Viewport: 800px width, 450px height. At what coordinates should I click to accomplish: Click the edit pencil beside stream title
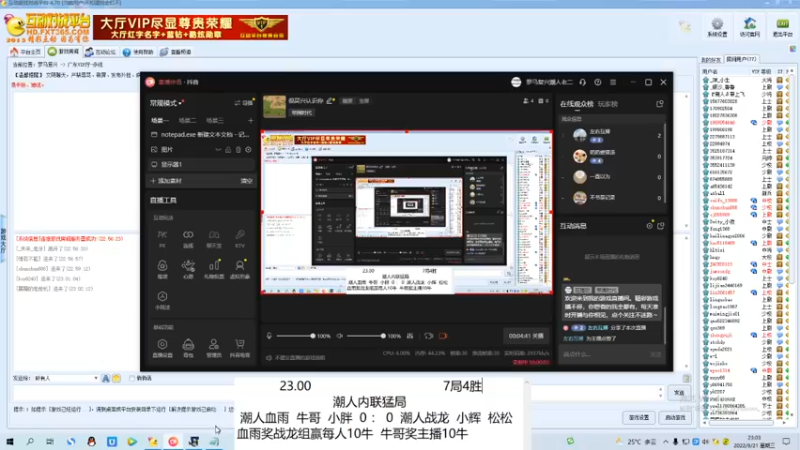click(x=330, y=101)
